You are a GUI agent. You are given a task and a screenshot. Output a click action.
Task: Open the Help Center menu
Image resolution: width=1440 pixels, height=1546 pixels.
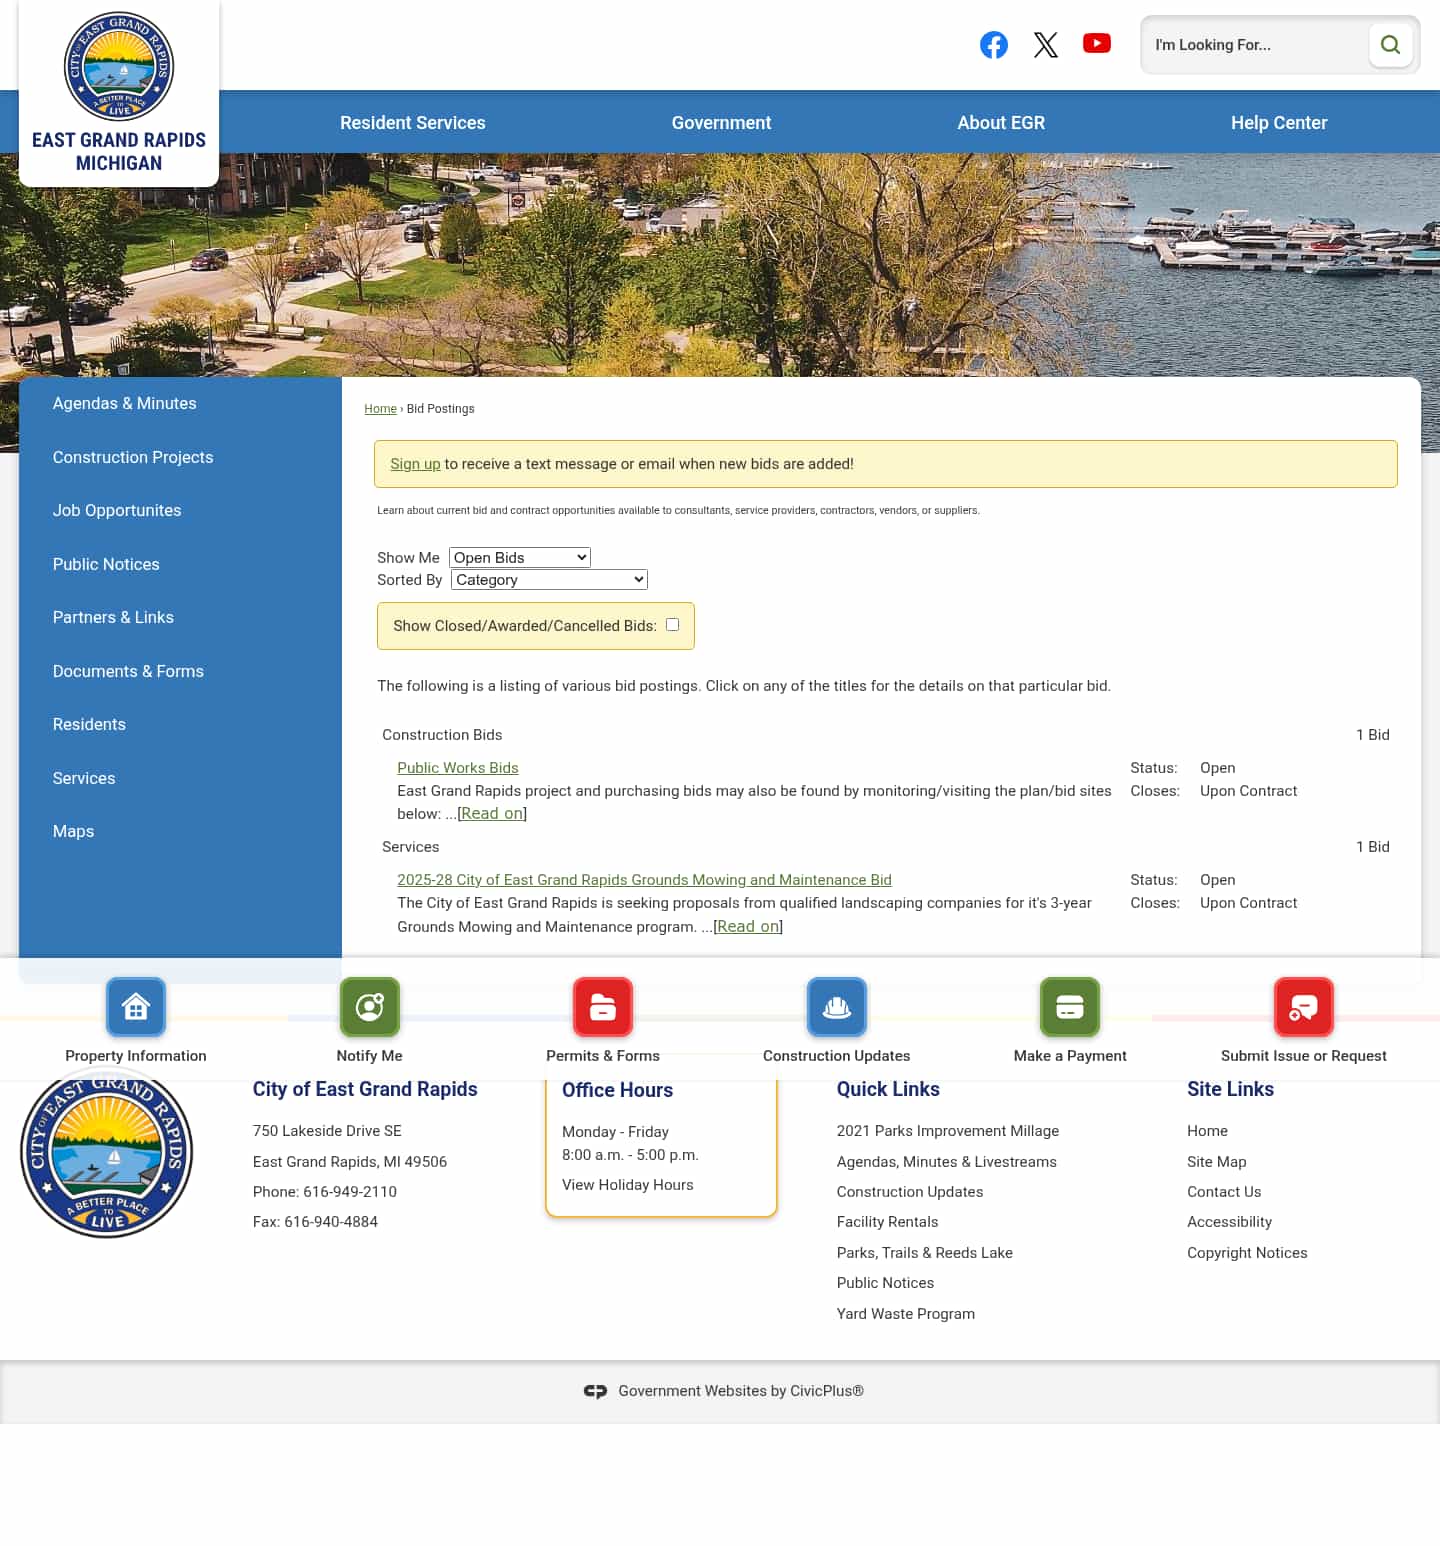1279,123
